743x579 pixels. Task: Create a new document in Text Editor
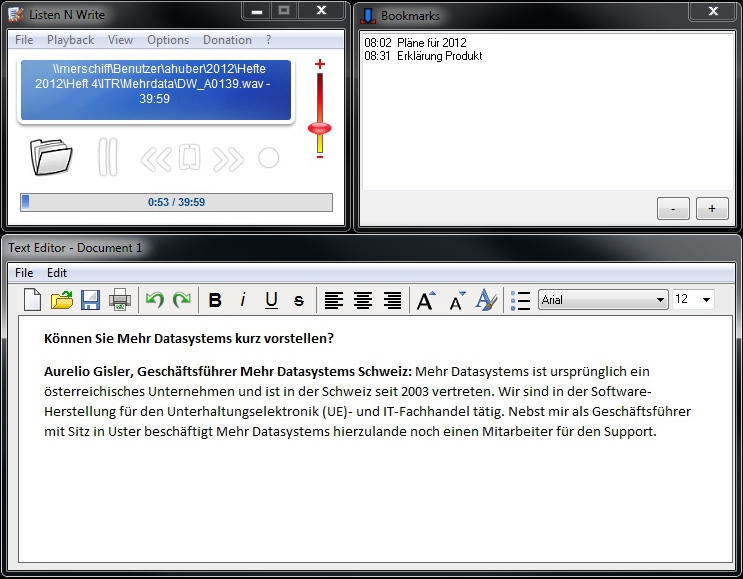coord(33,300)
